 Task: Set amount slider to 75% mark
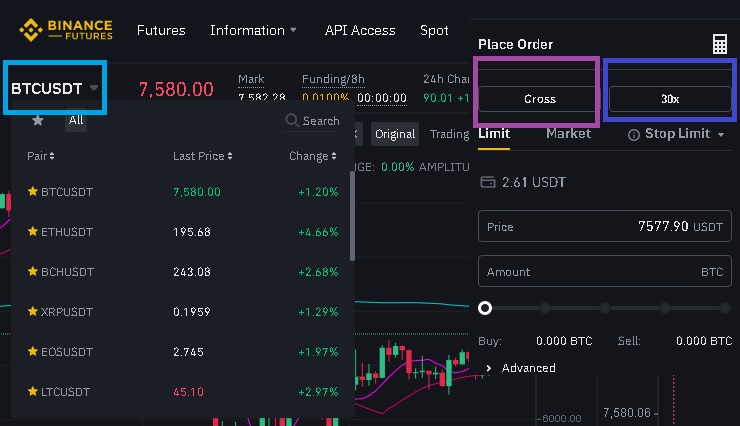664,308
